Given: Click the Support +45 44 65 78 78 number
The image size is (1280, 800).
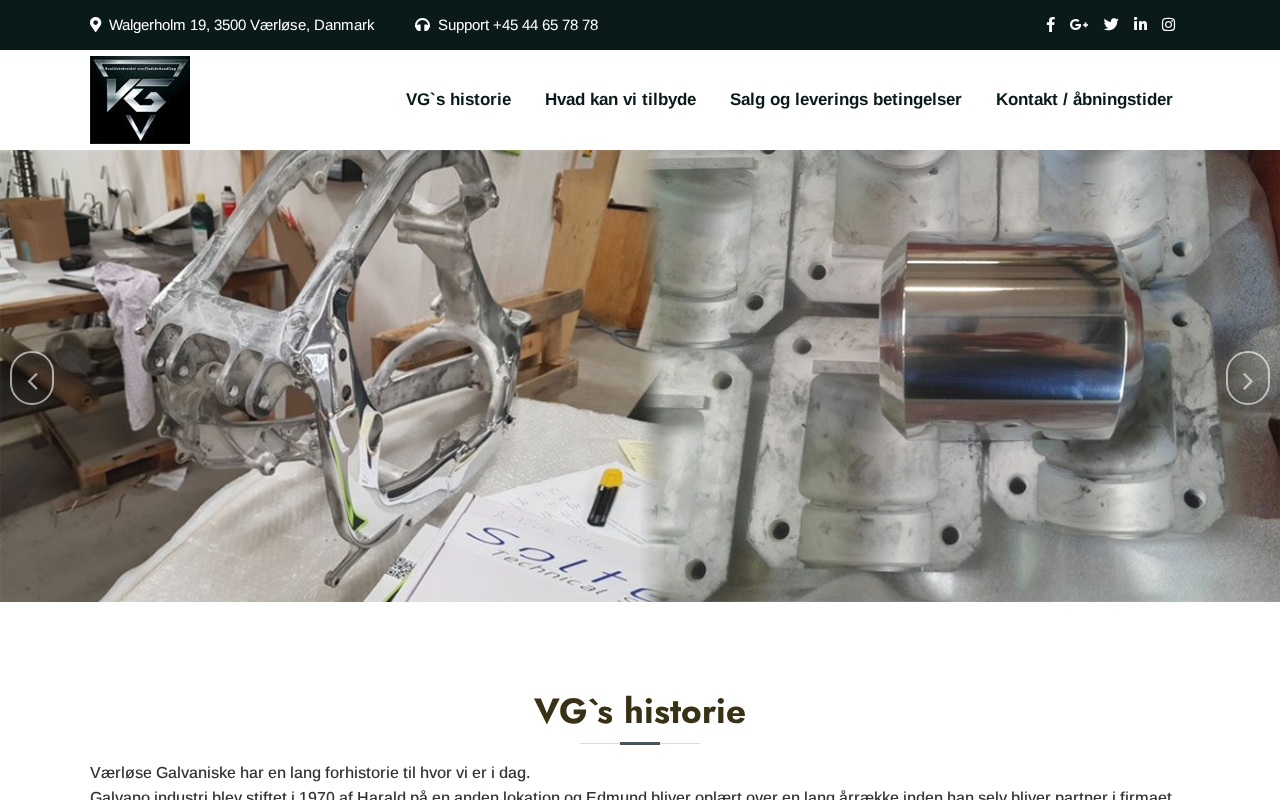Looking at the screenshot, I should [518, 25].
